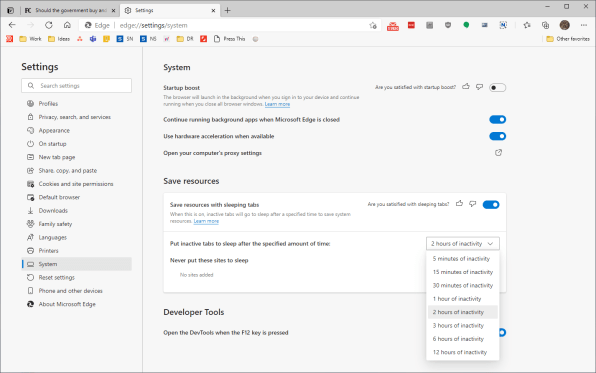Turn off hardware acceleration toggle
596x373 pixels.
click(x=498, y=136)
